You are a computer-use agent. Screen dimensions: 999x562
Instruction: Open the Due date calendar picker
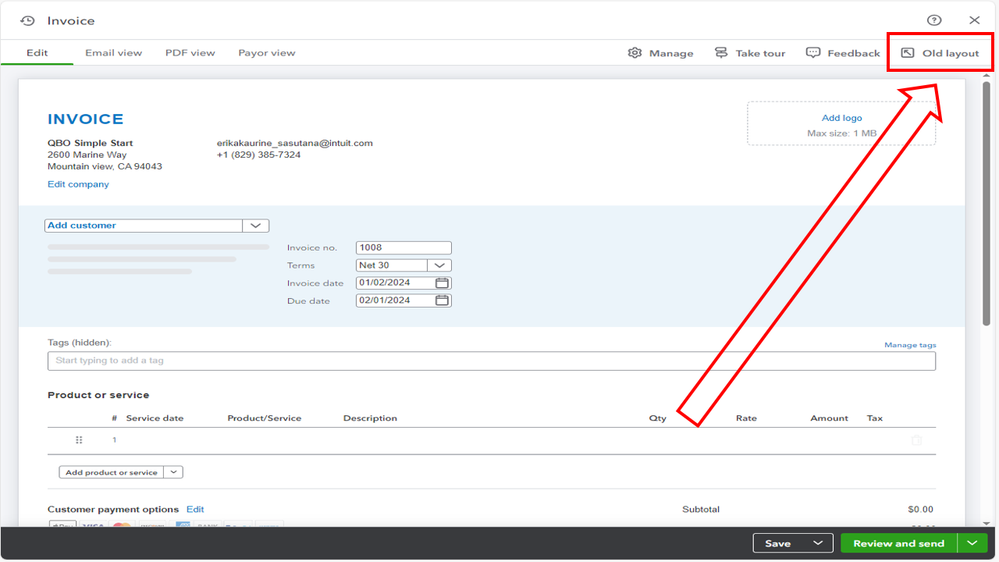(x=442, y=300)
